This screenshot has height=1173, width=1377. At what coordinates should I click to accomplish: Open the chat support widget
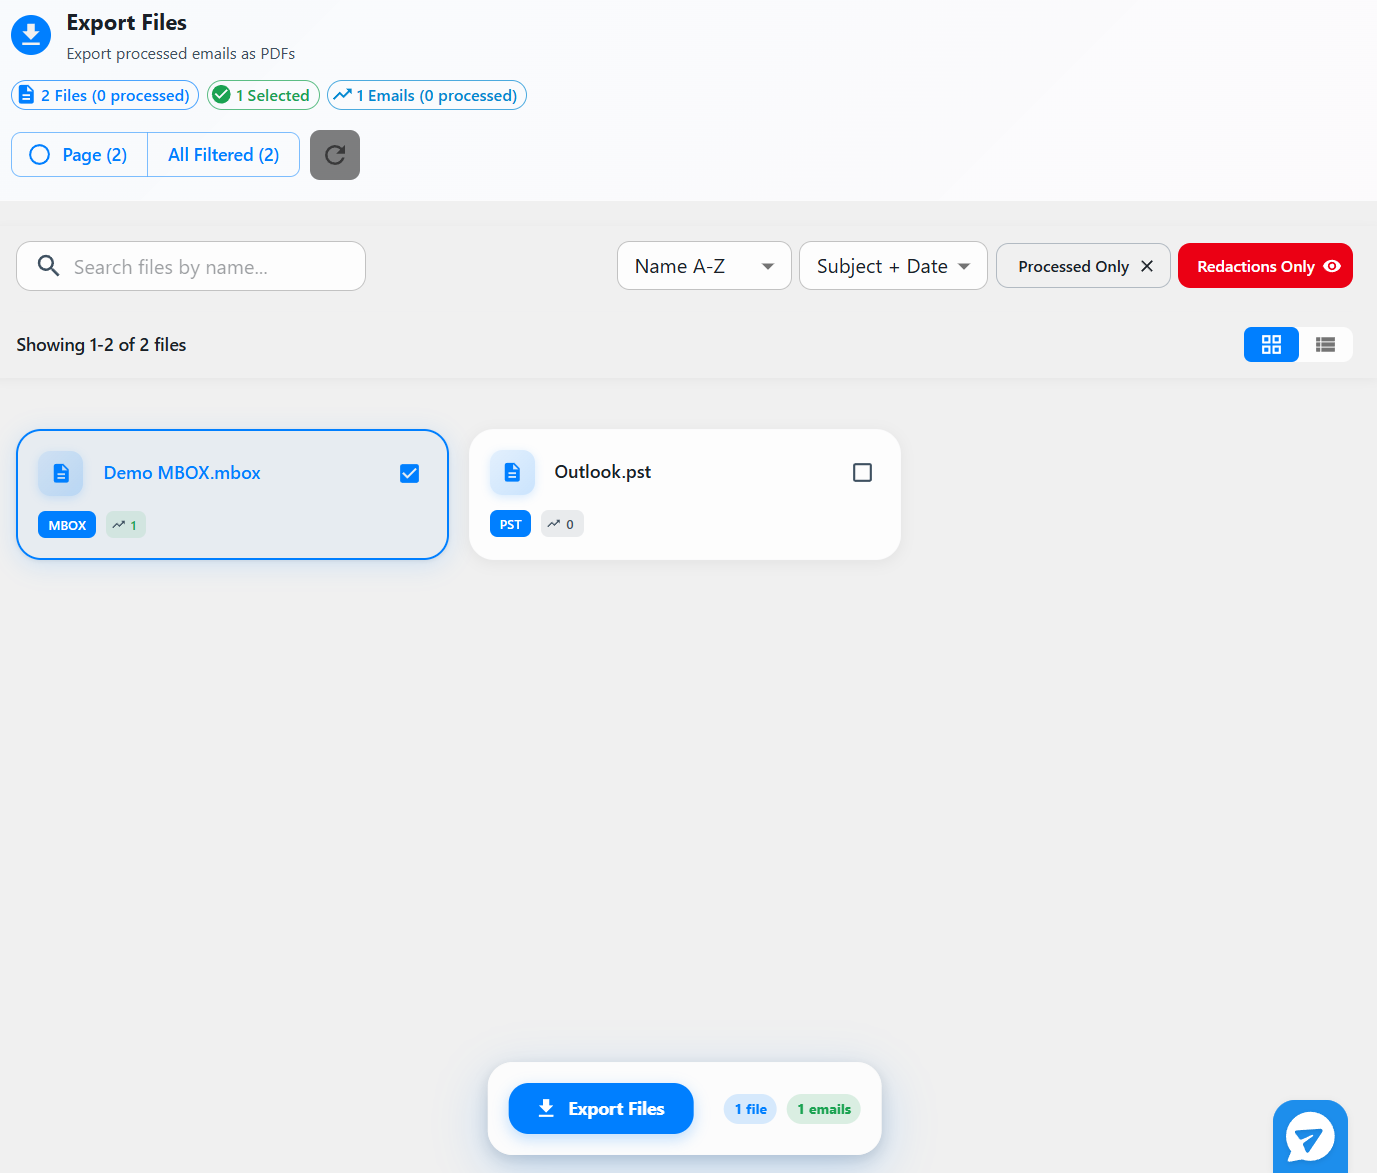pos(1309,1138)
